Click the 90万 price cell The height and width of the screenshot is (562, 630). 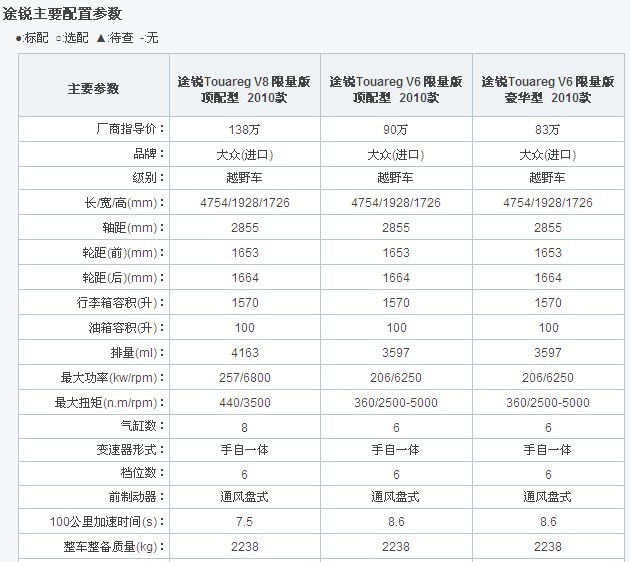[396, 130]
